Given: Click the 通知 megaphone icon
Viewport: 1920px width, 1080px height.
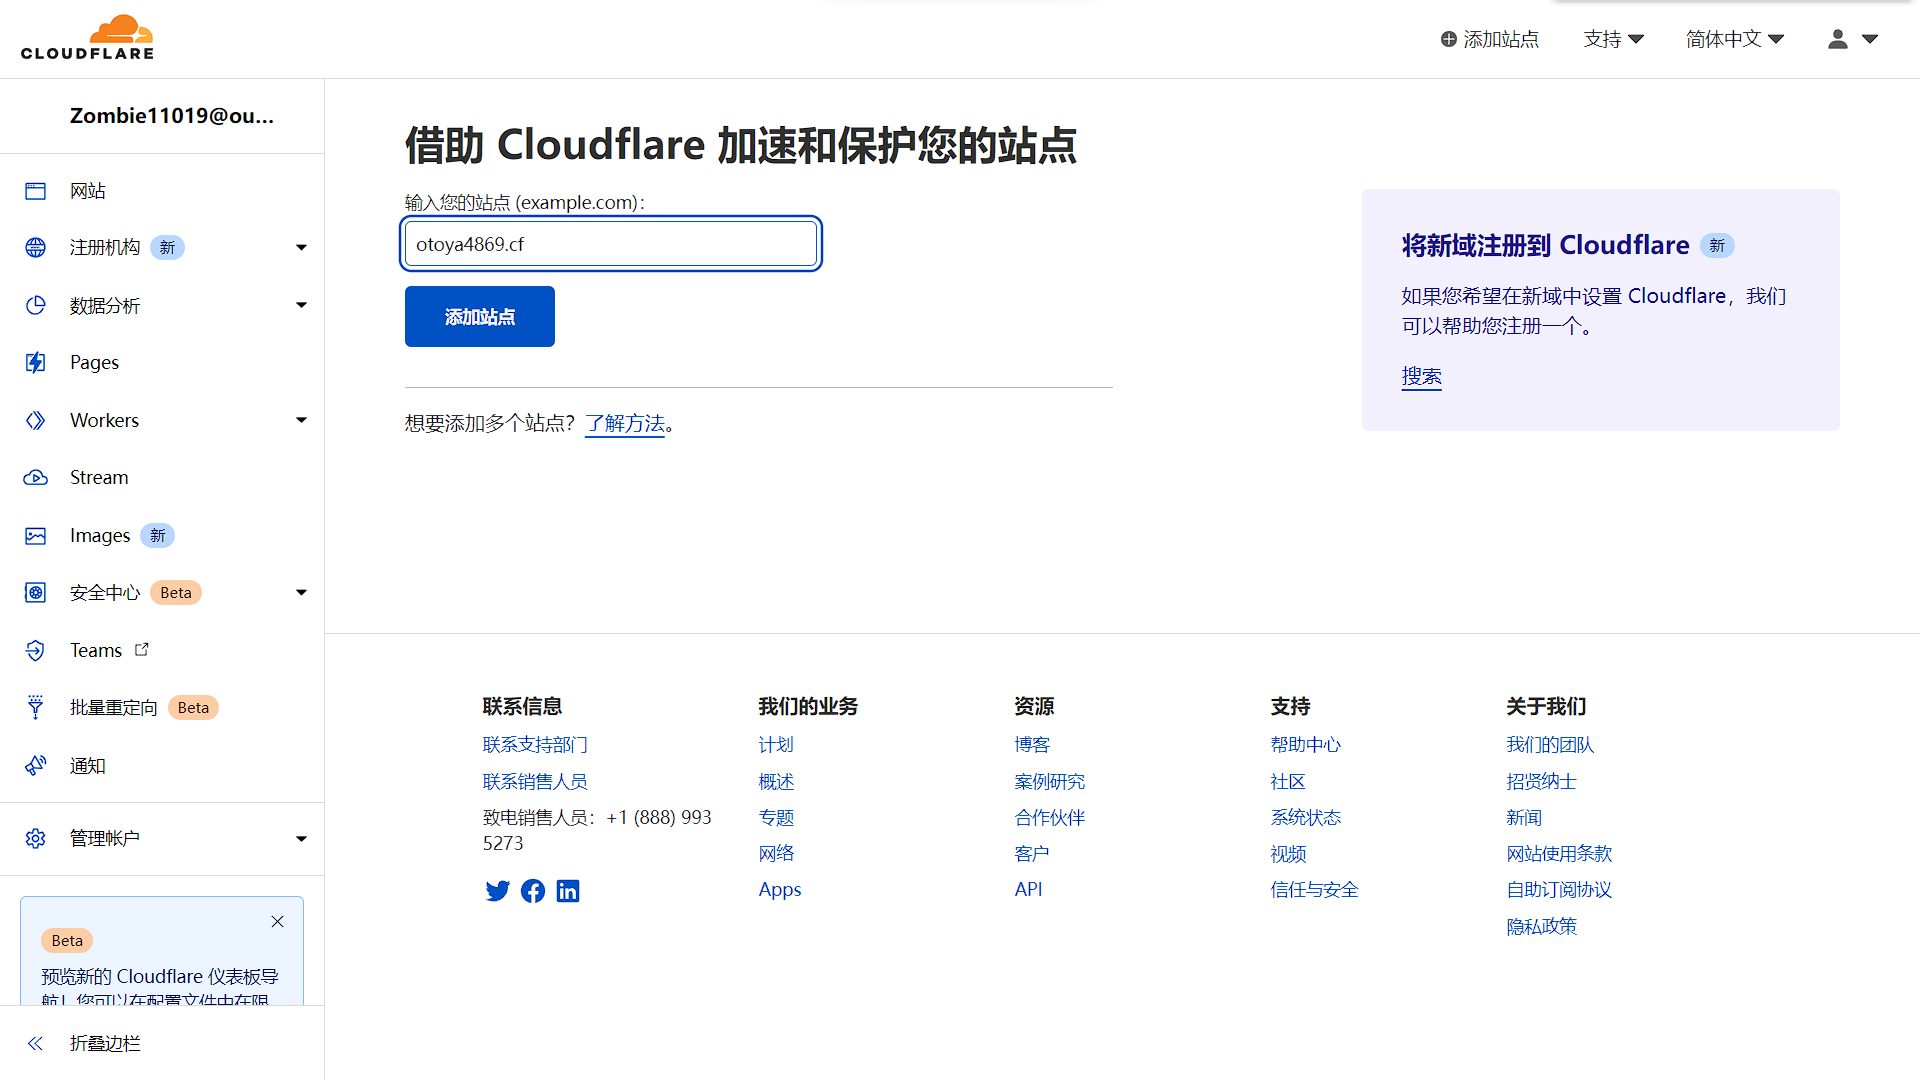Looking at the screenshot, I should click(35, 766).
